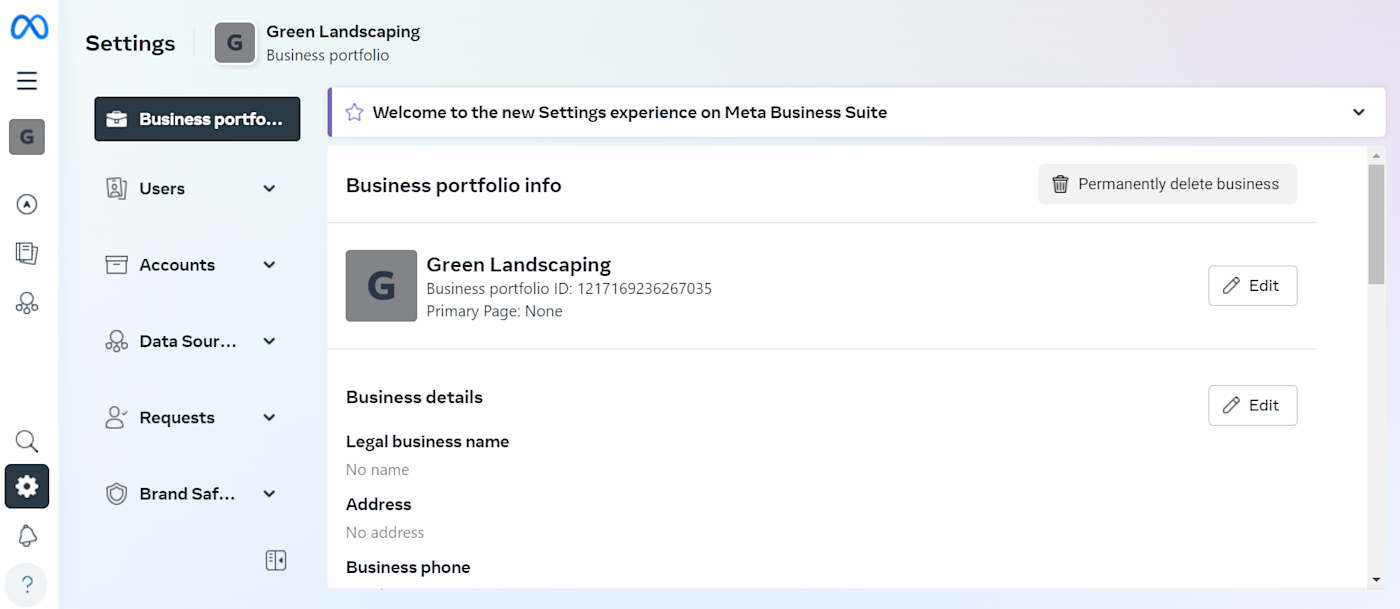Open the hamburger menu icon
Viewport: 1400px width, 609px height.
(27, 81)
